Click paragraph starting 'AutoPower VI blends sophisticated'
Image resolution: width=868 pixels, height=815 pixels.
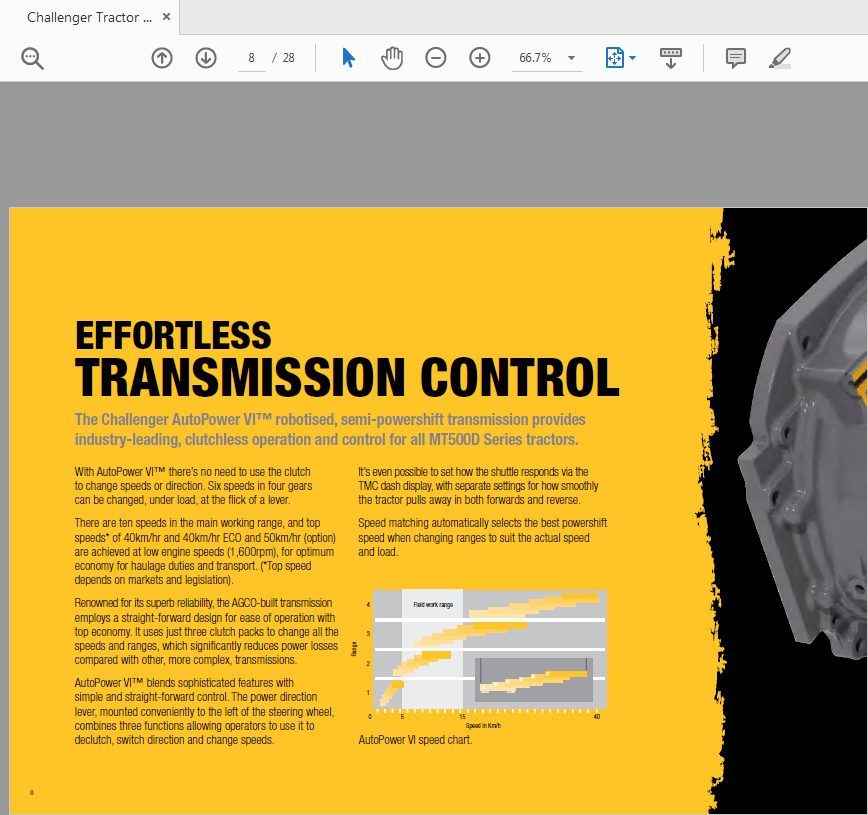point(204,711)
